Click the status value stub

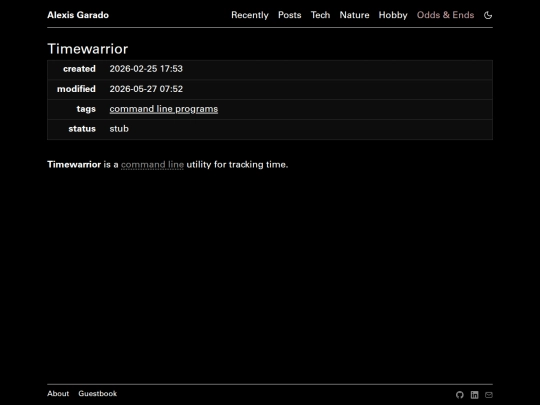[x=119, y=129]
